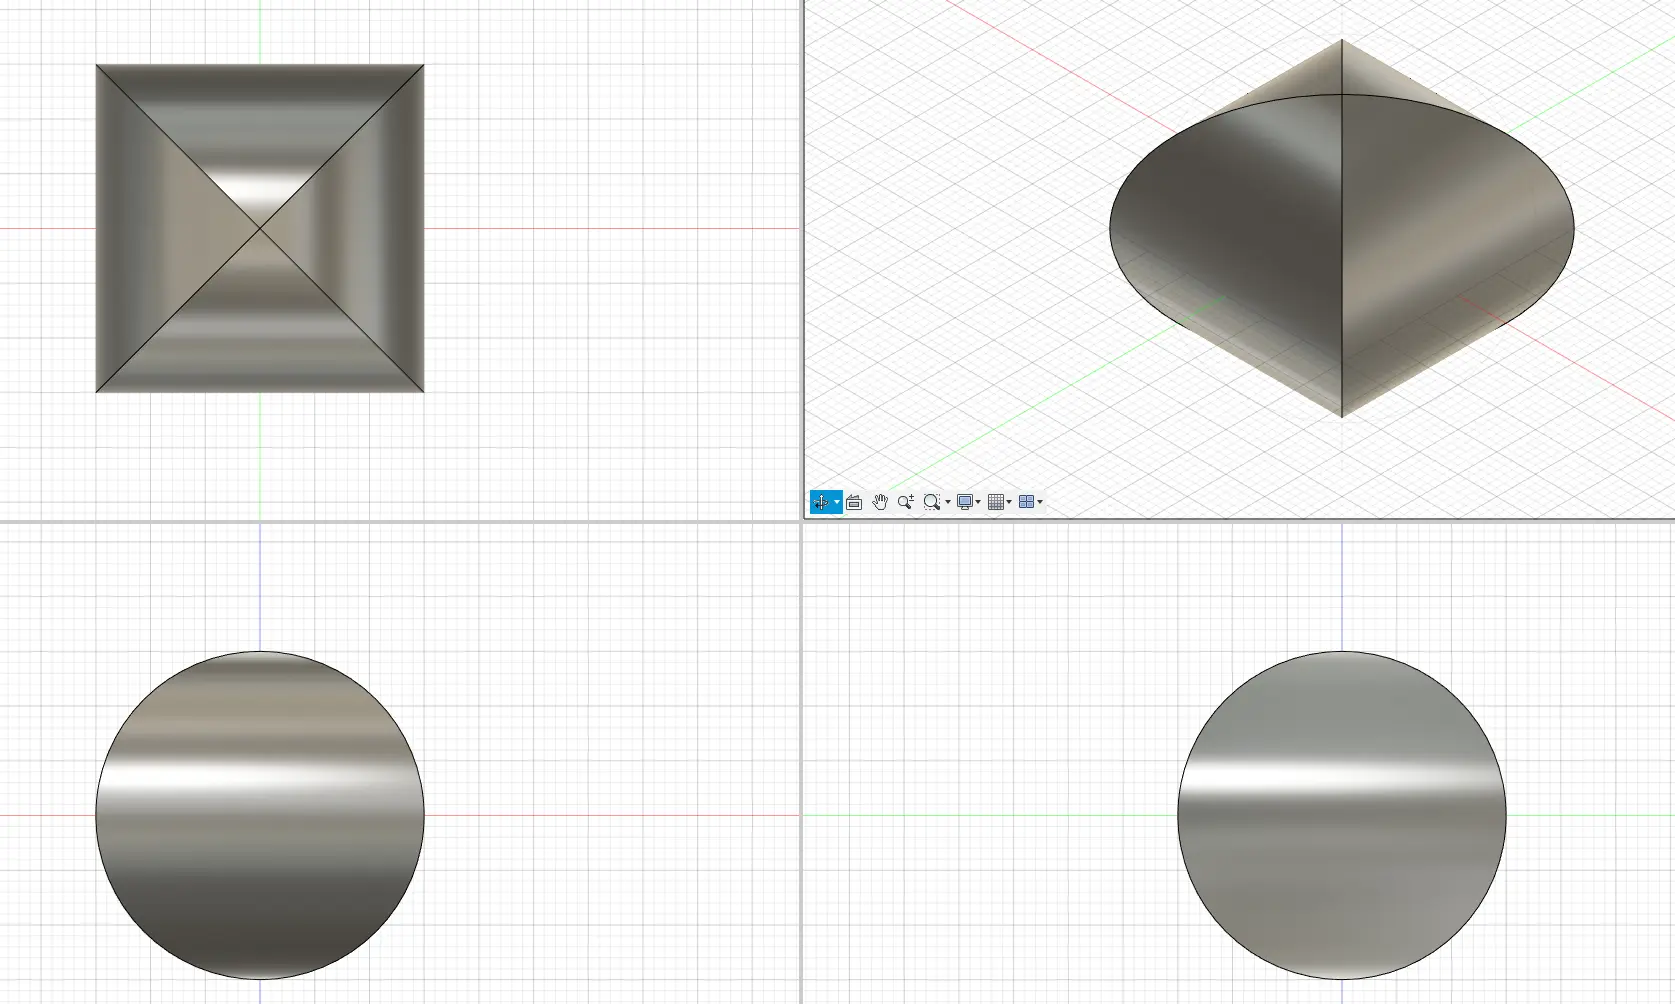The width and height of the screenshot is (1675, 1004).
Task: Expand the Grid and Snaps dropdown arrow
Action: (1009, 502)
